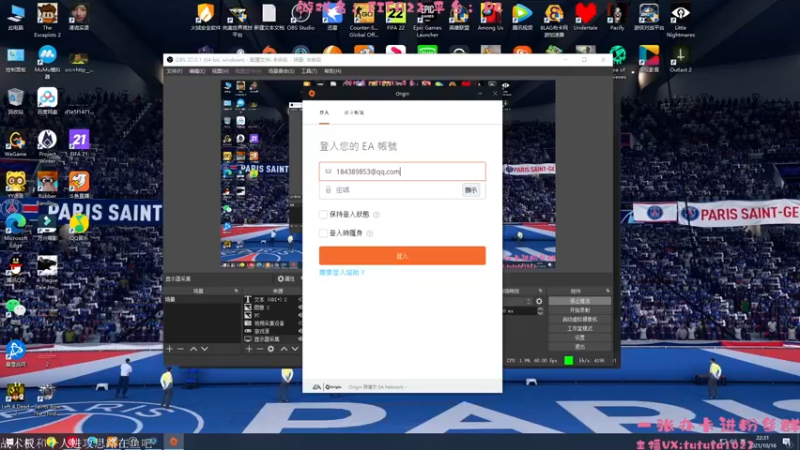800x450 pixels.
Task: Open source properties gear in sources toolbar
Action: (x=271, y=349)
